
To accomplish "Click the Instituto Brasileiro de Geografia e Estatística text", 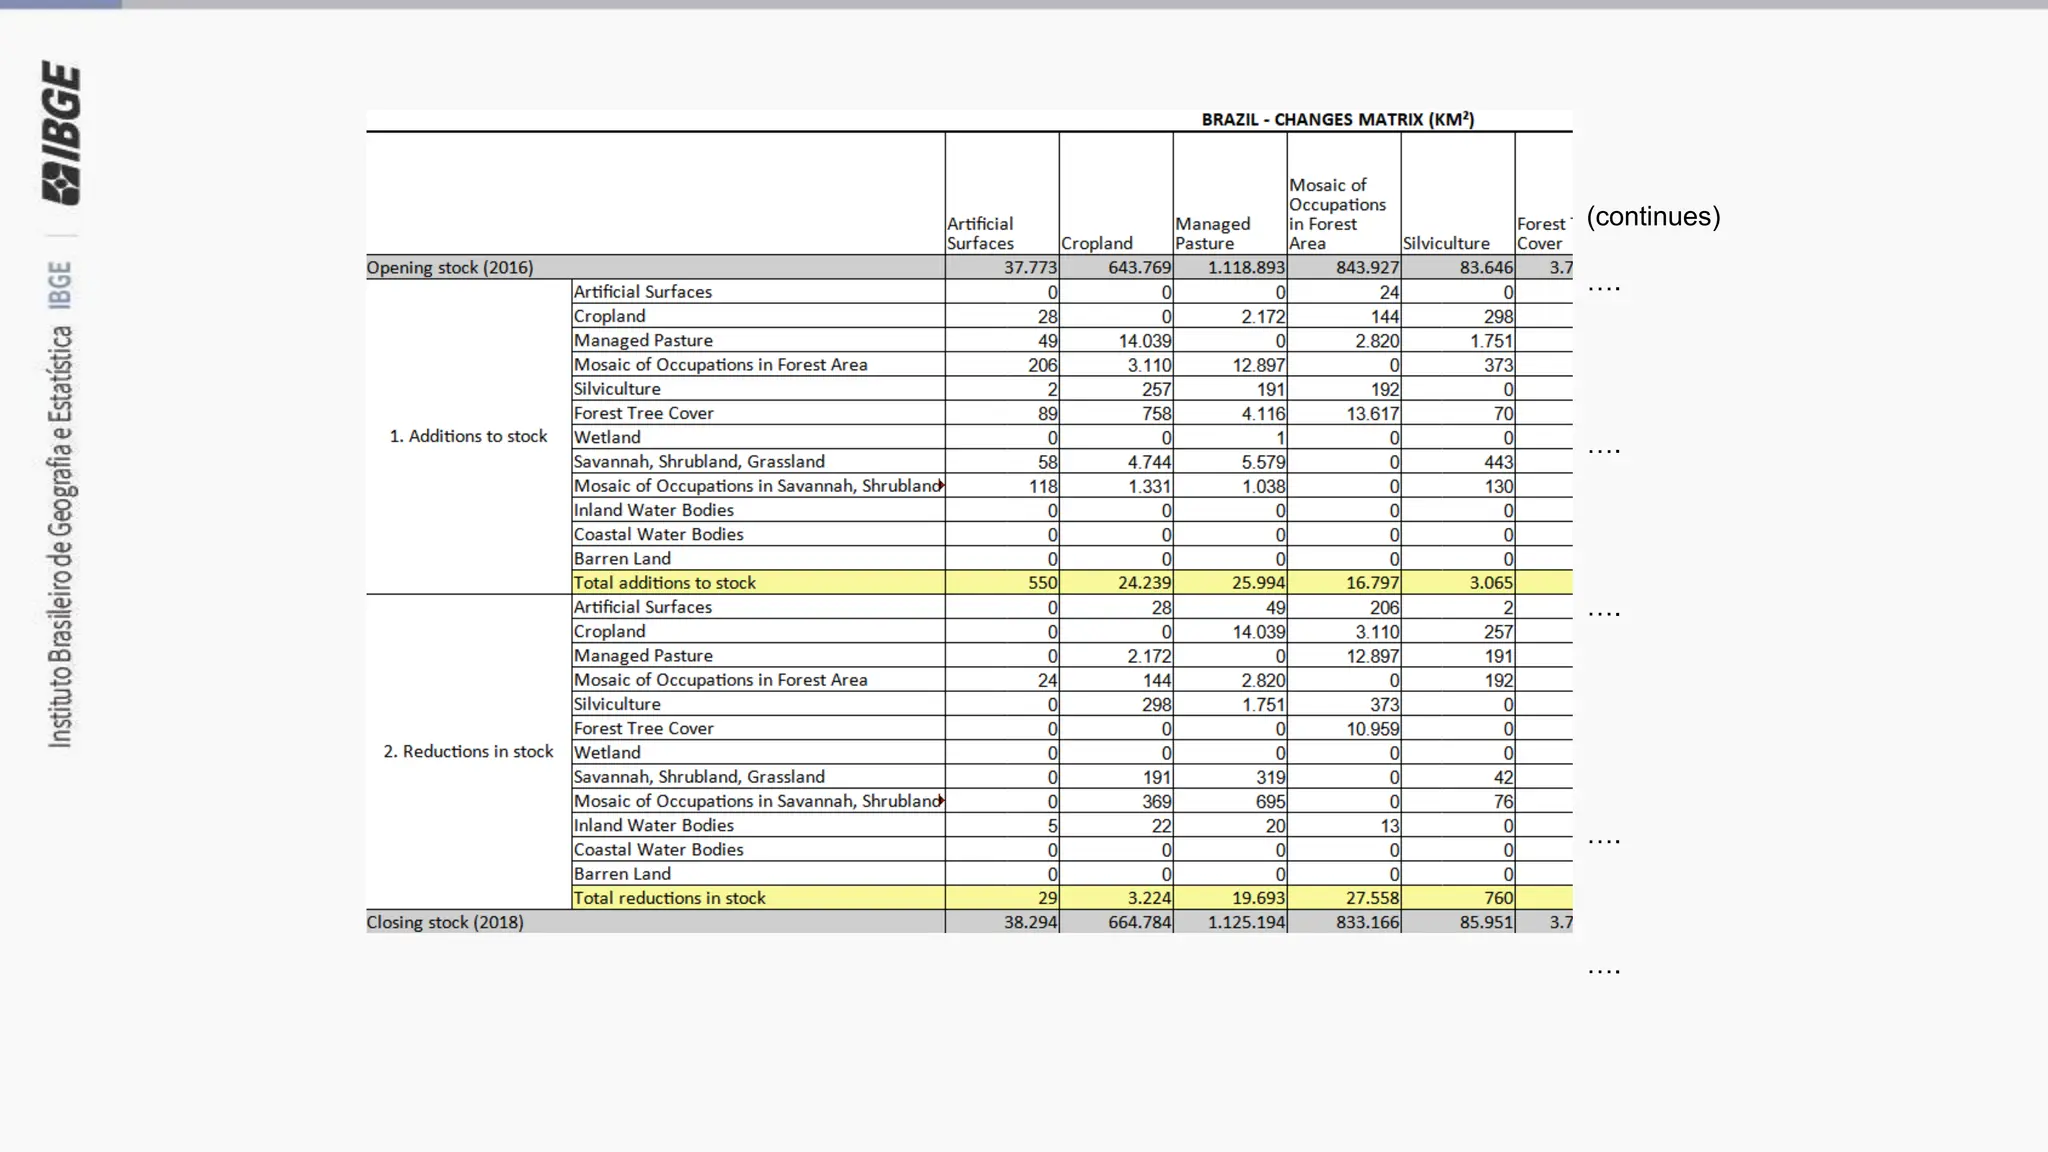I will coord(60,536).
